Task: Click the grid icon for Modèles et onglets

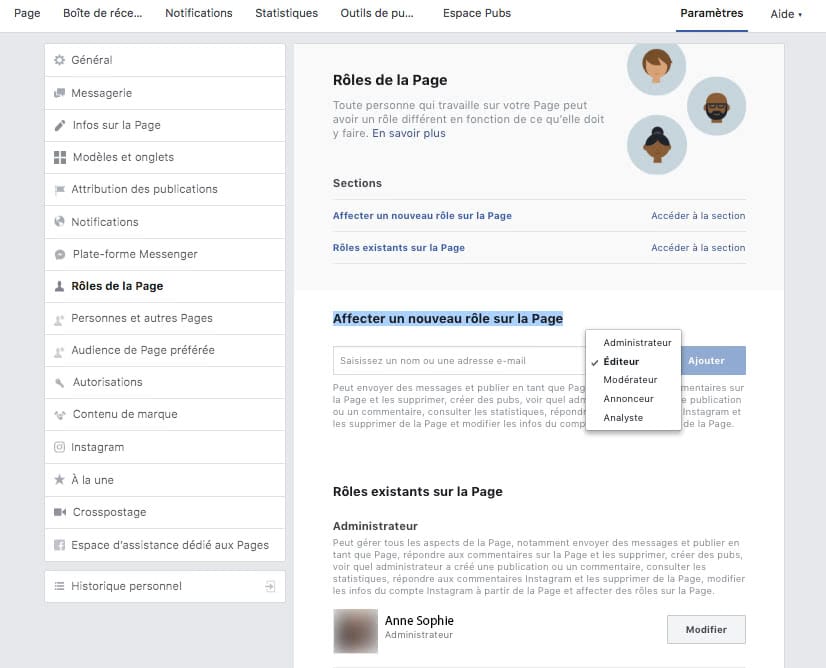Action: pos(60,158)
